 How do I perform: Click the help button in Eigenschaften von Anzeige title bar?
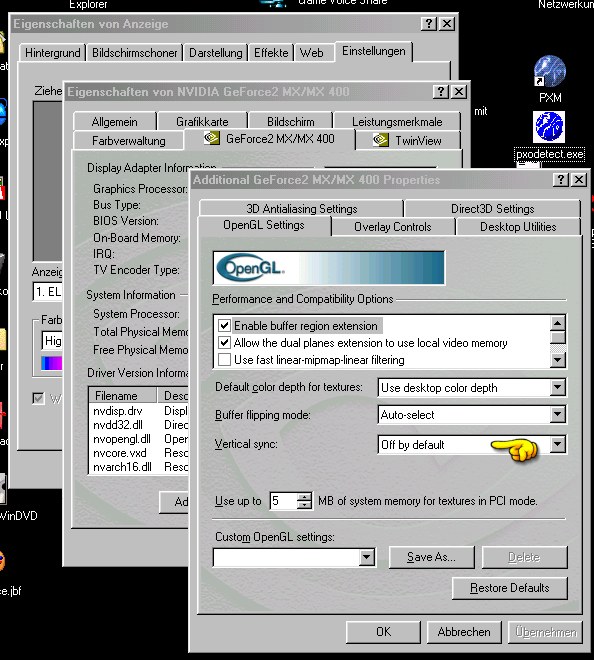click(429, 24)
